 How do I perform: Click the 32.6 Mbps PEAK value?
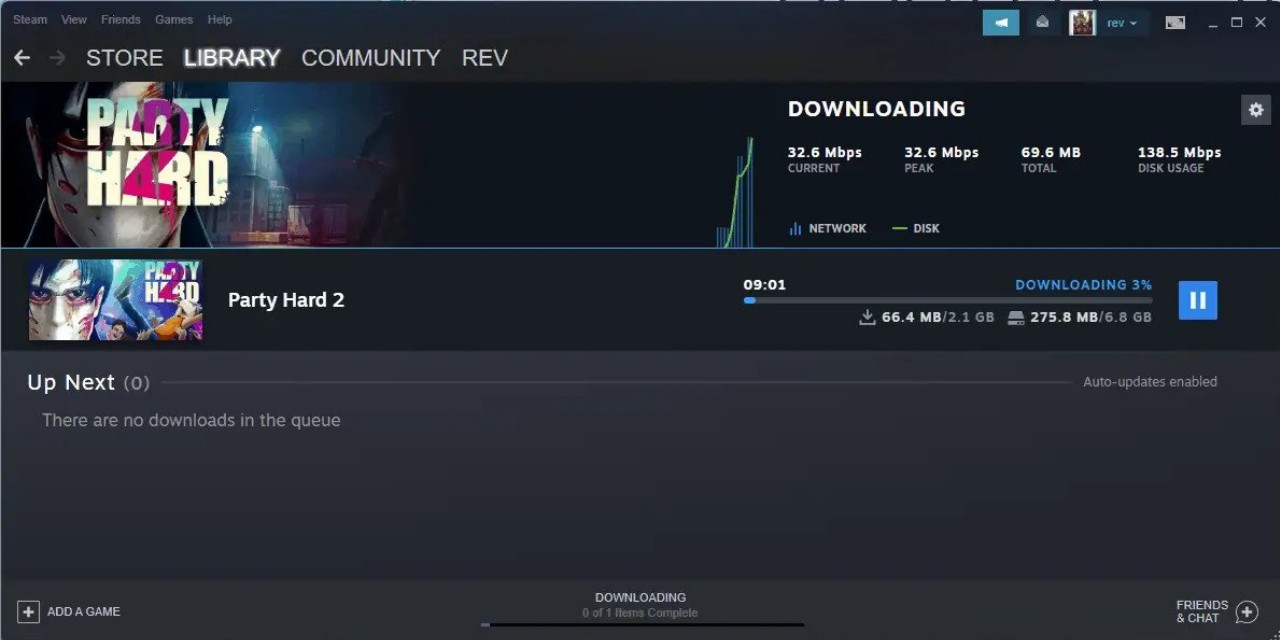click(942, 153)
